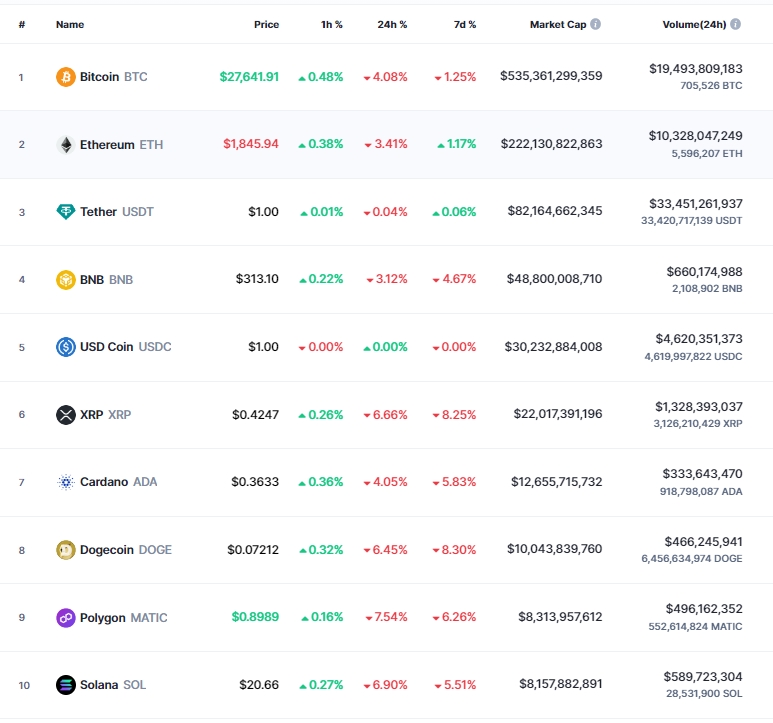Screen dimensions: 773x723
Task: Open the Volume(24h) info tooltip icon
Action: (x=736, y=24)
